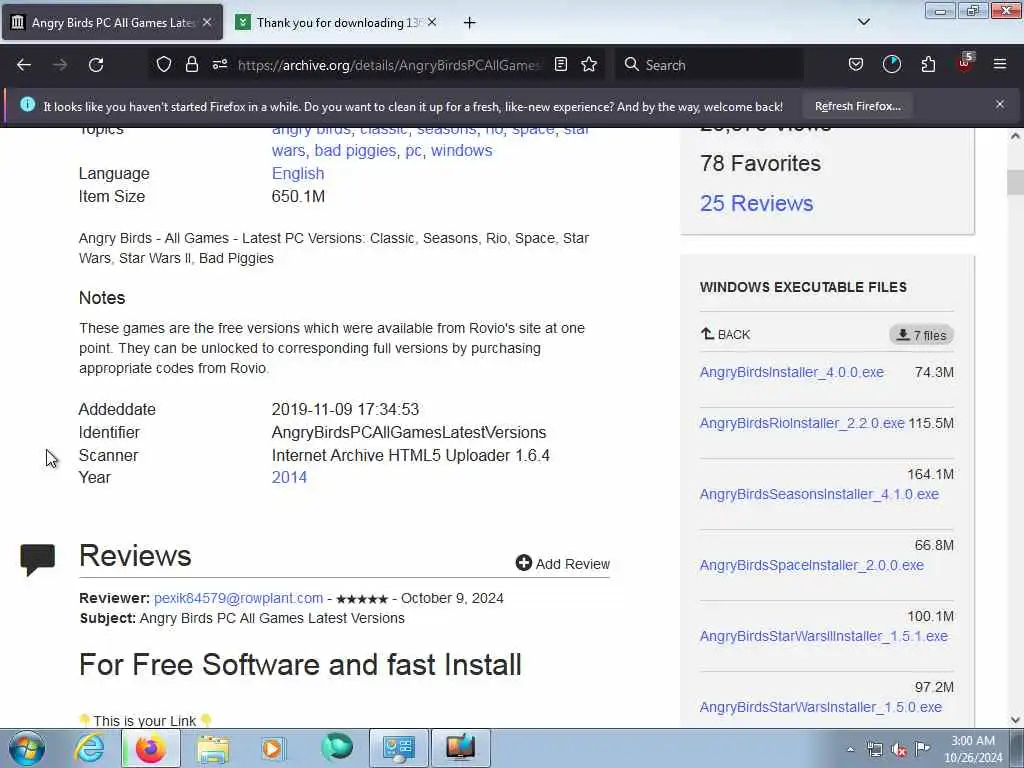The width and height of the screenshot is (1024, 768).
Task: Open the muted volume tray icon
Action: [899, 750]
